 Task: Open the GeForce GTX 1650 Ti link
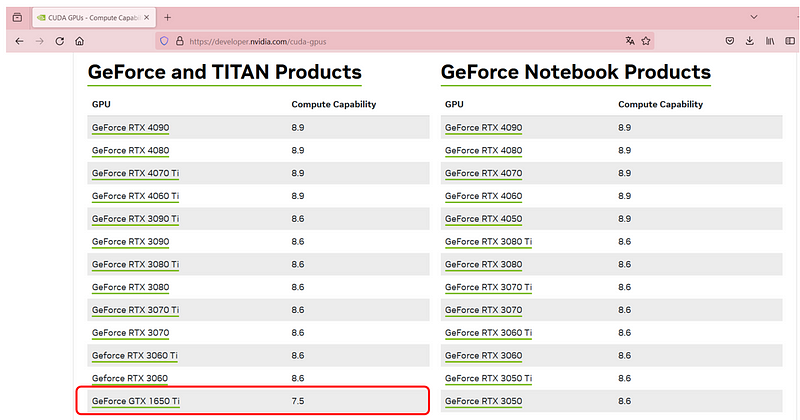136,401
